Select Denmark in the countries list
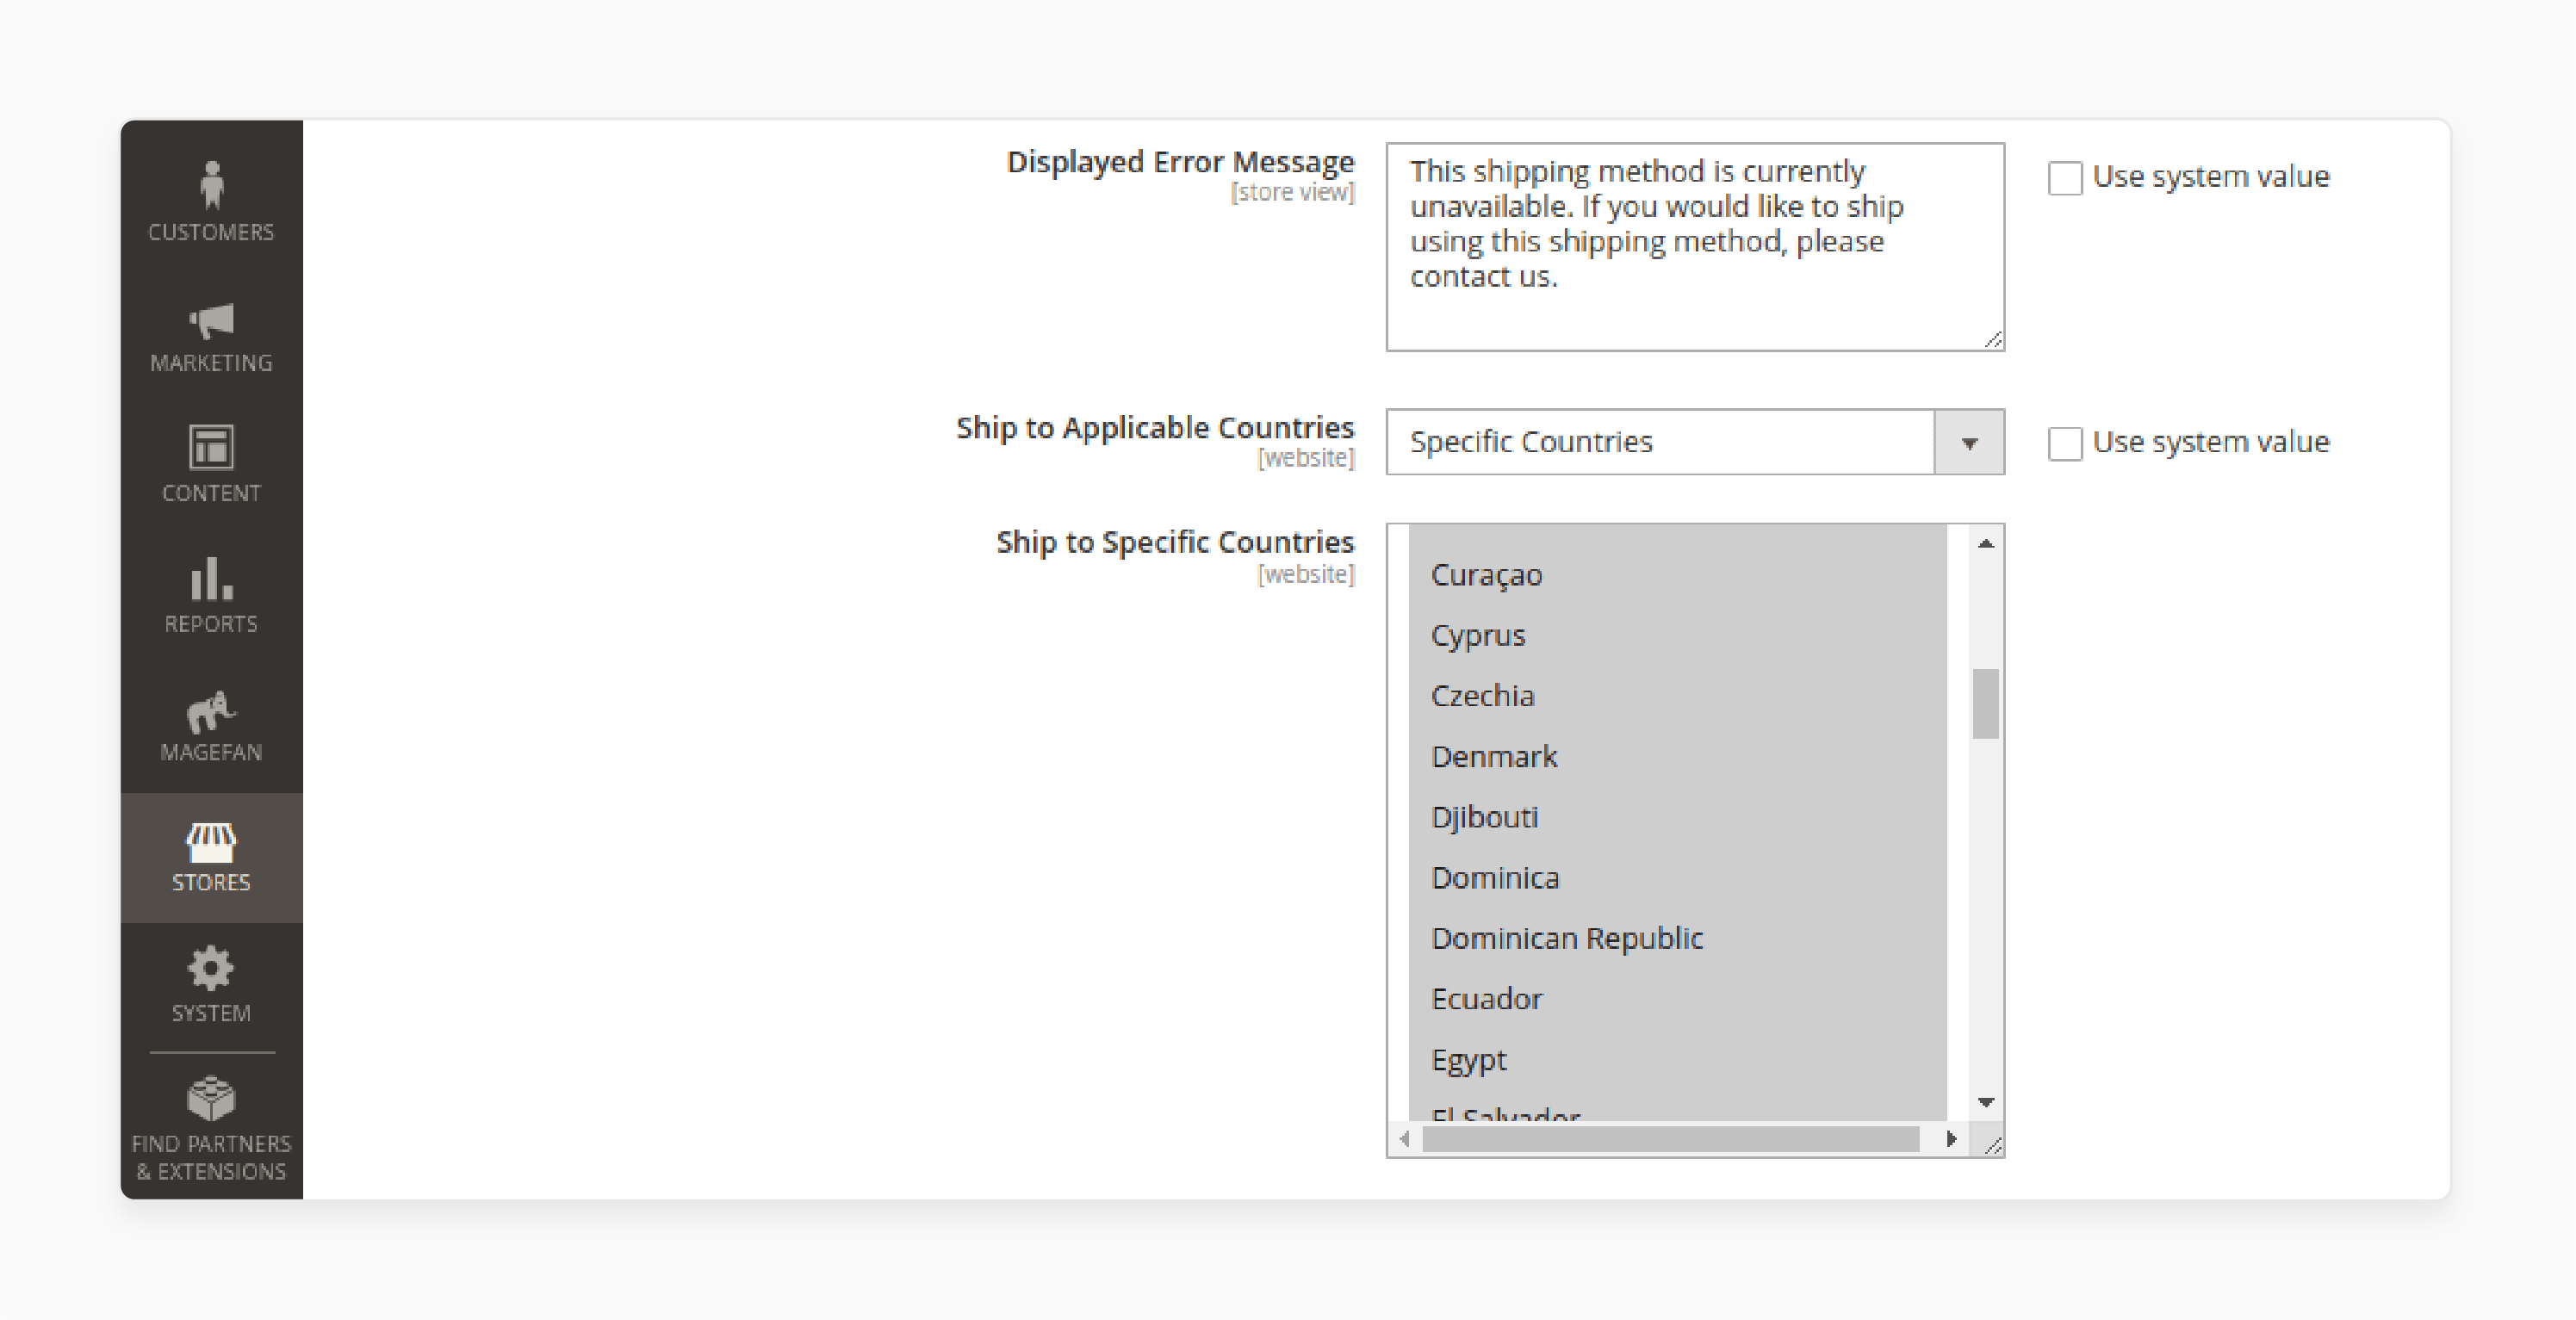The image size is (2576, 1320). [1677, 756]
